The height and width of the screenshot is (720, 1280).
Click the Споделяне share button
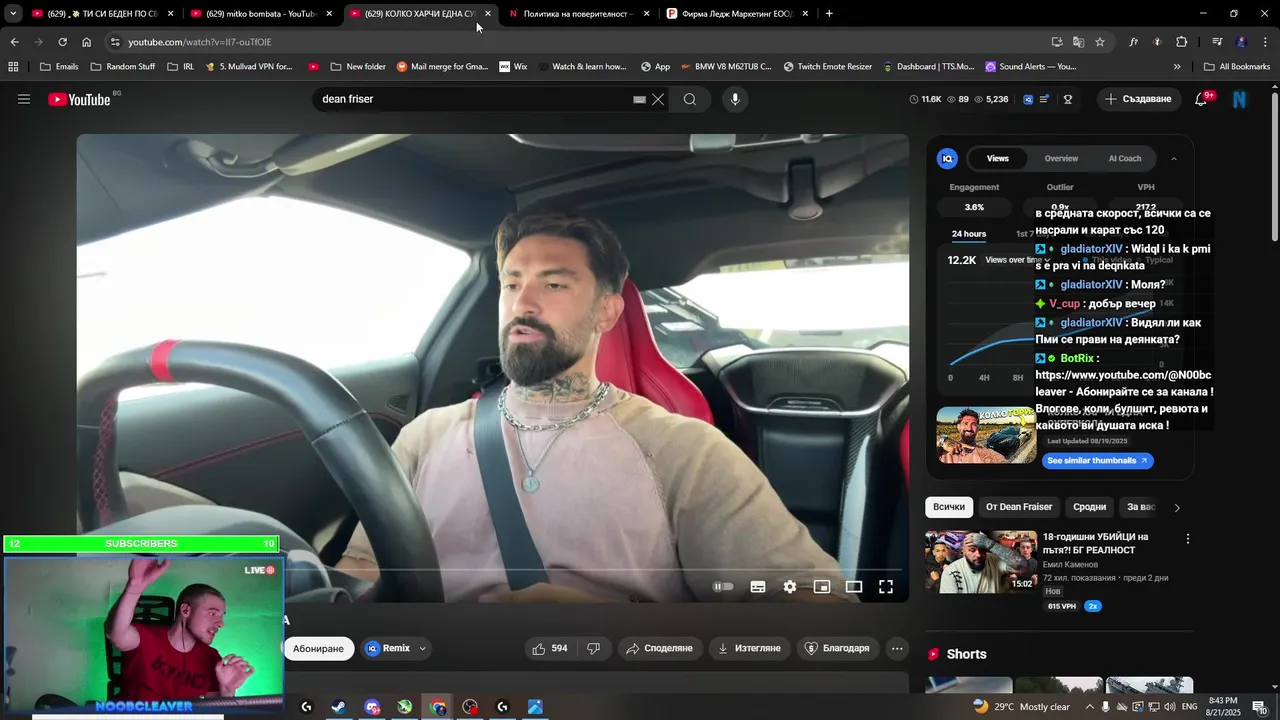[659, 648]
